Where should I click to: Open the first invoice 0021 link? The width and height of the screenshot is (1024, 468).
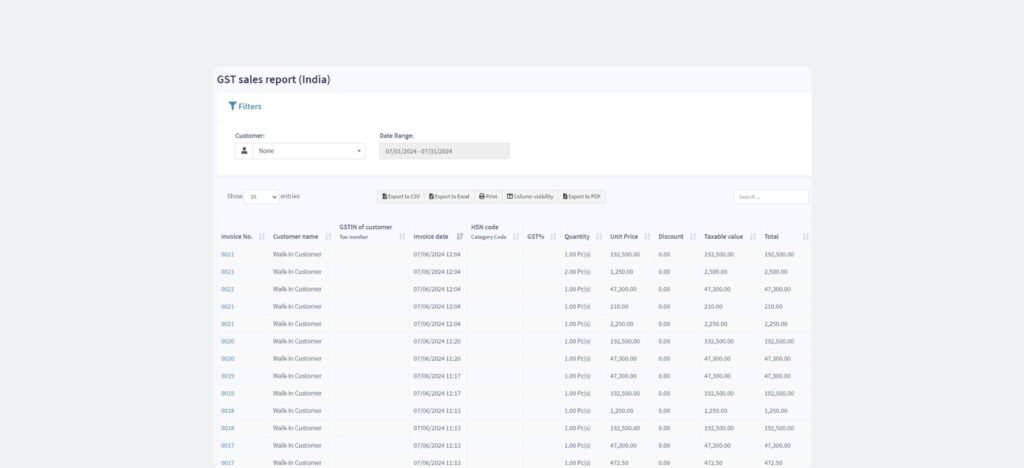(x=228, y=255)
